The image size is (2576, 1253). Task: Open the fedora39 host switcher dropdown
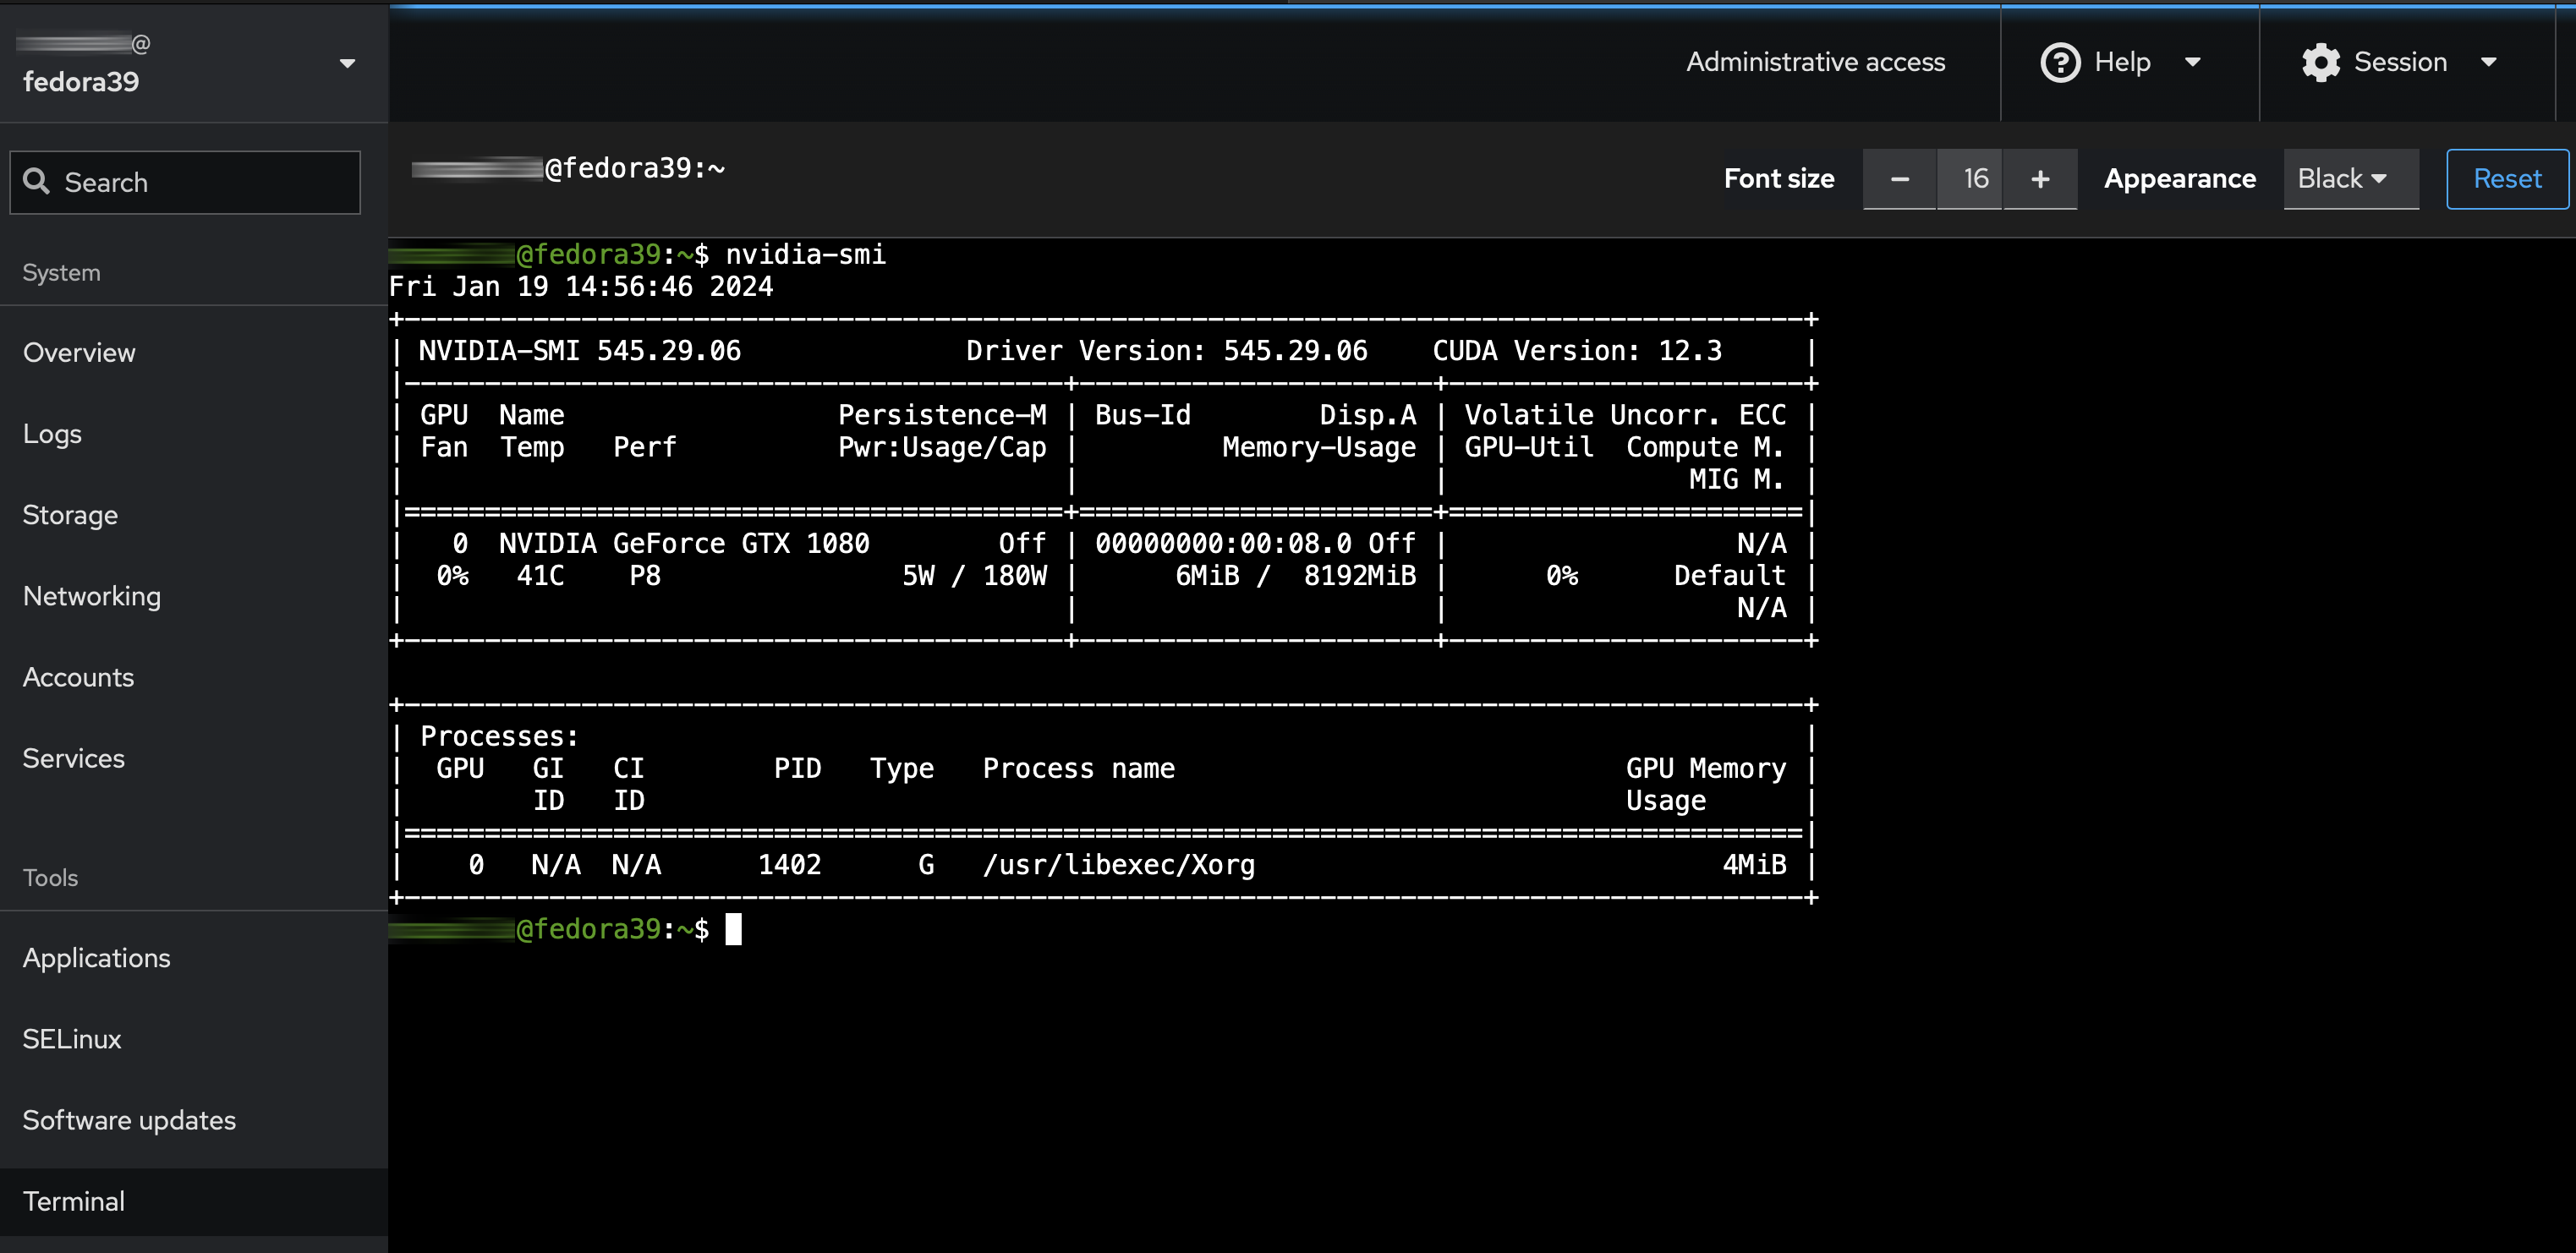point(347,63)
